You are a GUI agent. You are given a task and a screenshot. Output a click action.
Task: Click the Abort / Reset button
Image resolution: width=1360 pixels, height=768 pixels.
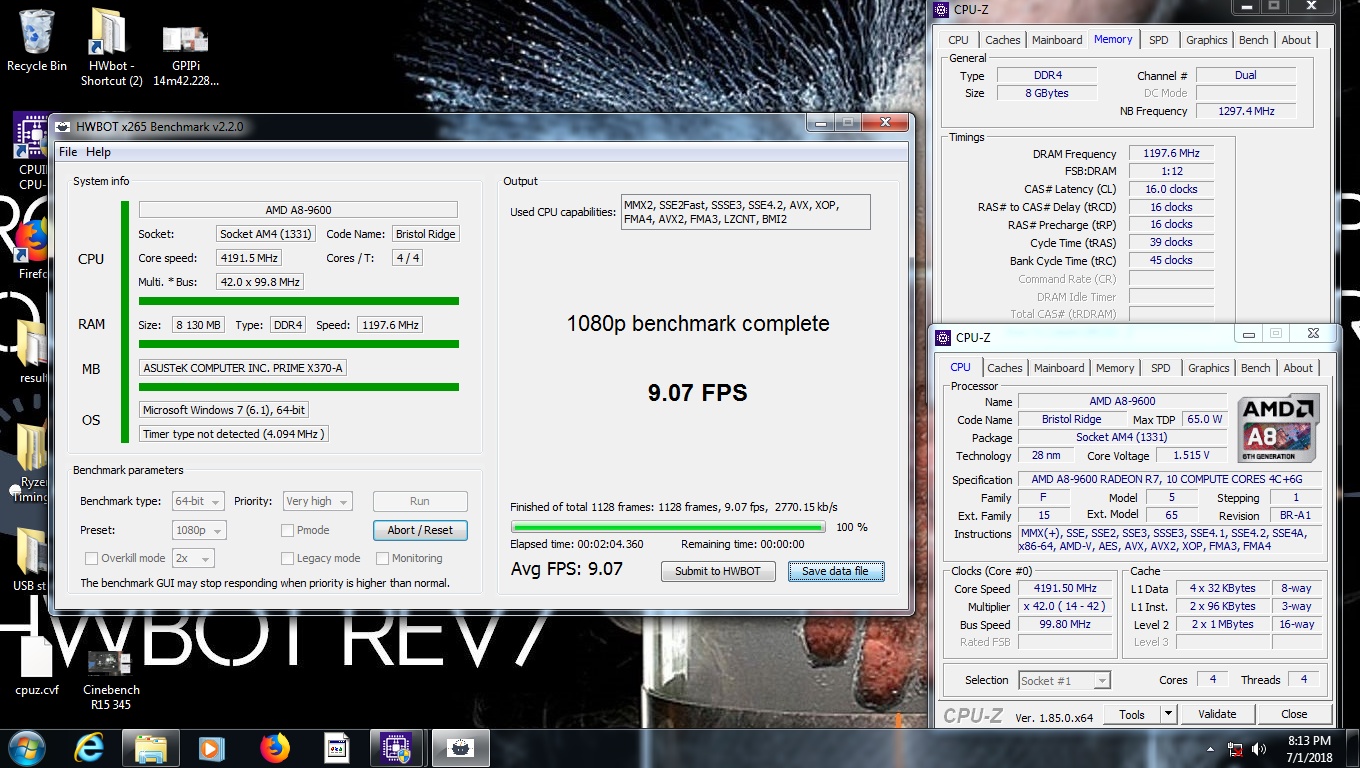click(420, 530)
